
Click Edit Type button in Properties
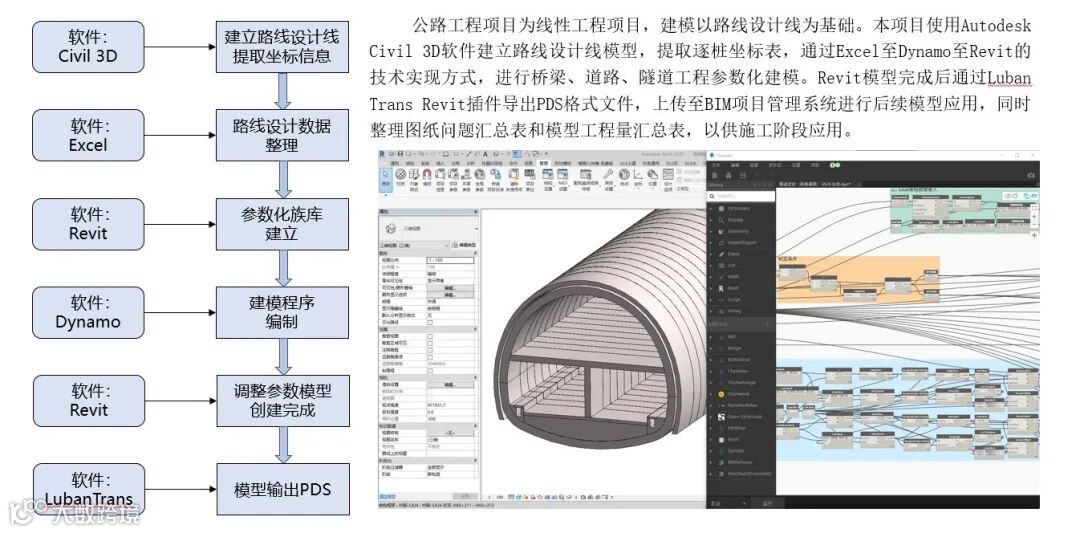[464, 245]
